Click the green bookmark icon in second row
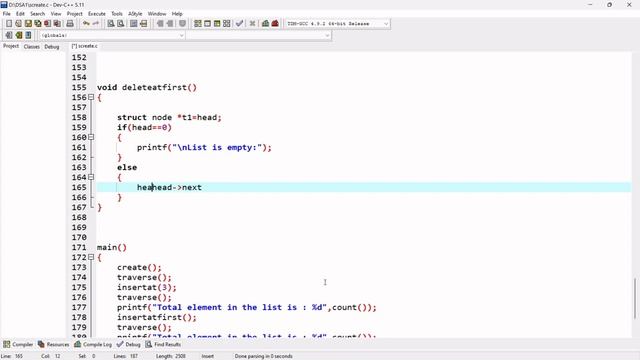The width and height of the screenshot is (640, 360). tap(19, 36)
